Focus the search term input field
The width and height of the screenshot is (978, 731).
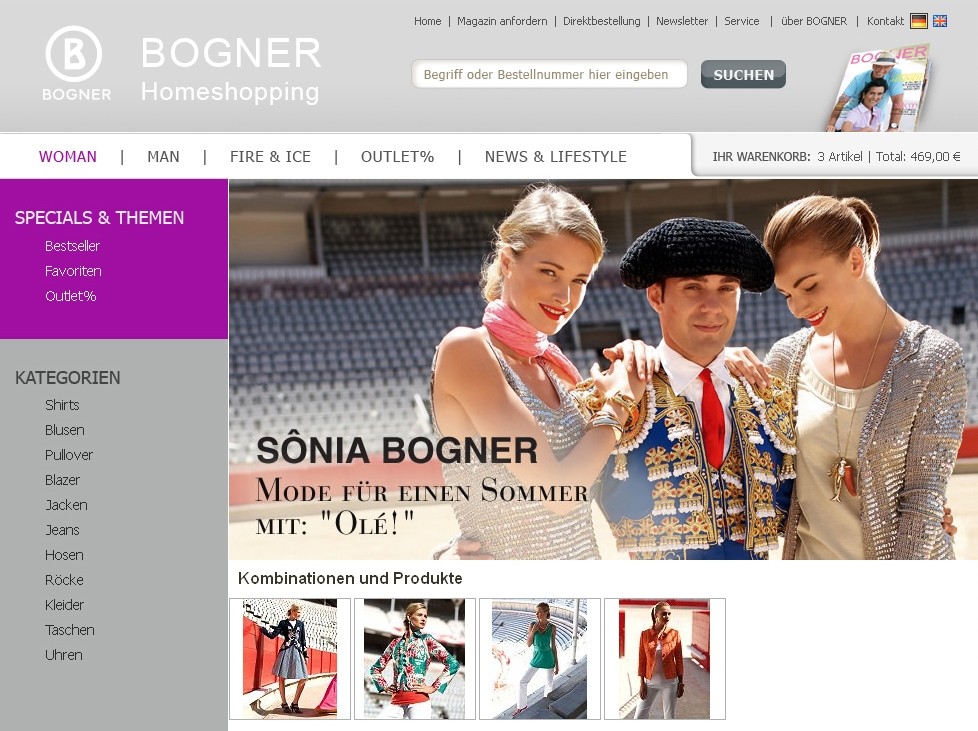coord(550,74)
